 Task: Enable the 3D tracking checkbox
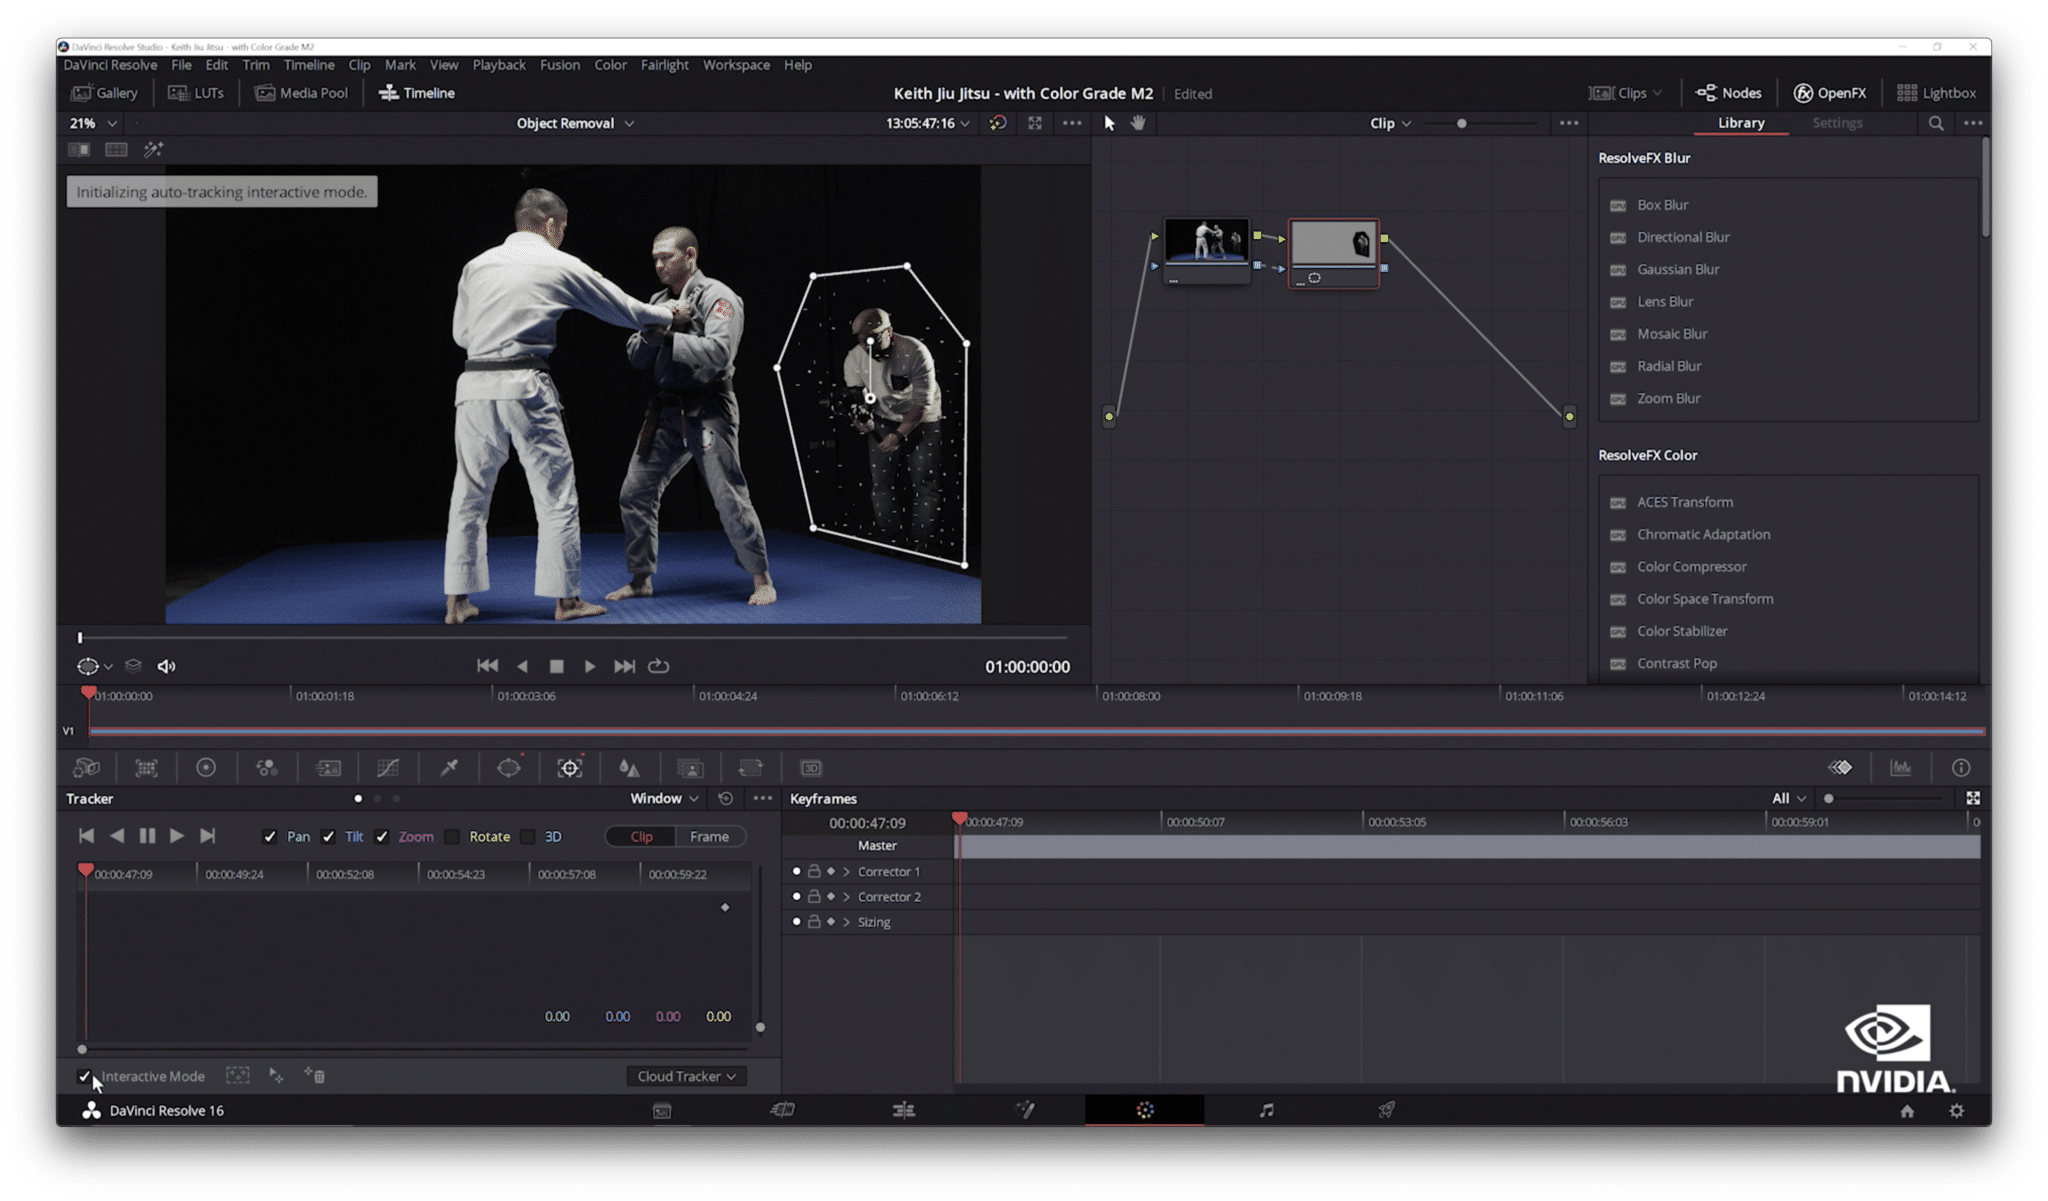click(528, 837)
